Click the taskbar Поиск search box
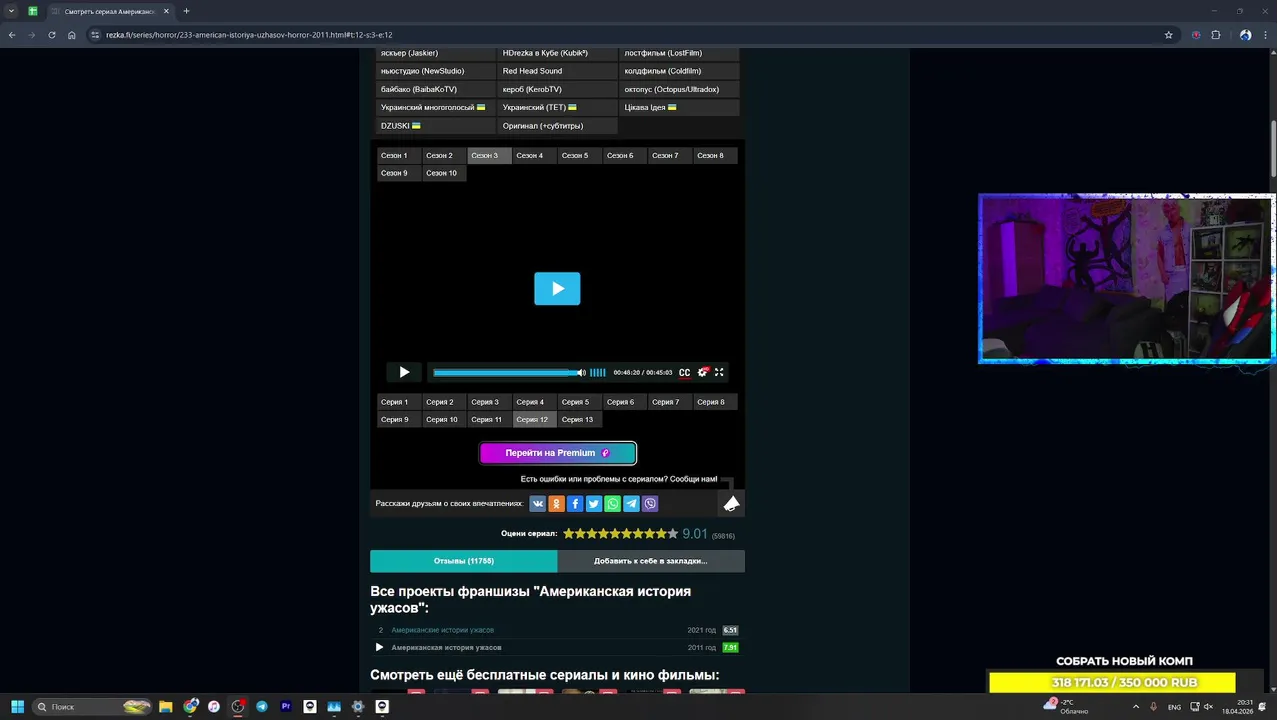 (92, 706)
